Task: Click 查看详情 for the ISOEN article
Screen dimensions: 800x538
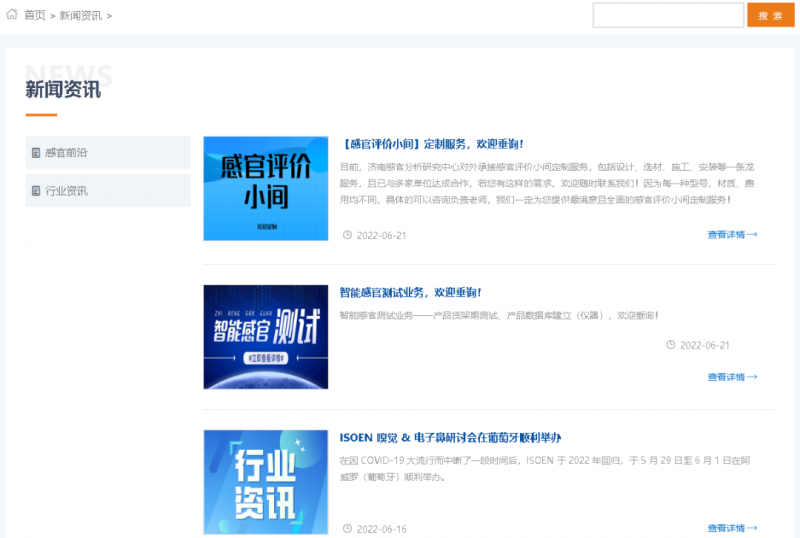Action: pos(732,528)
